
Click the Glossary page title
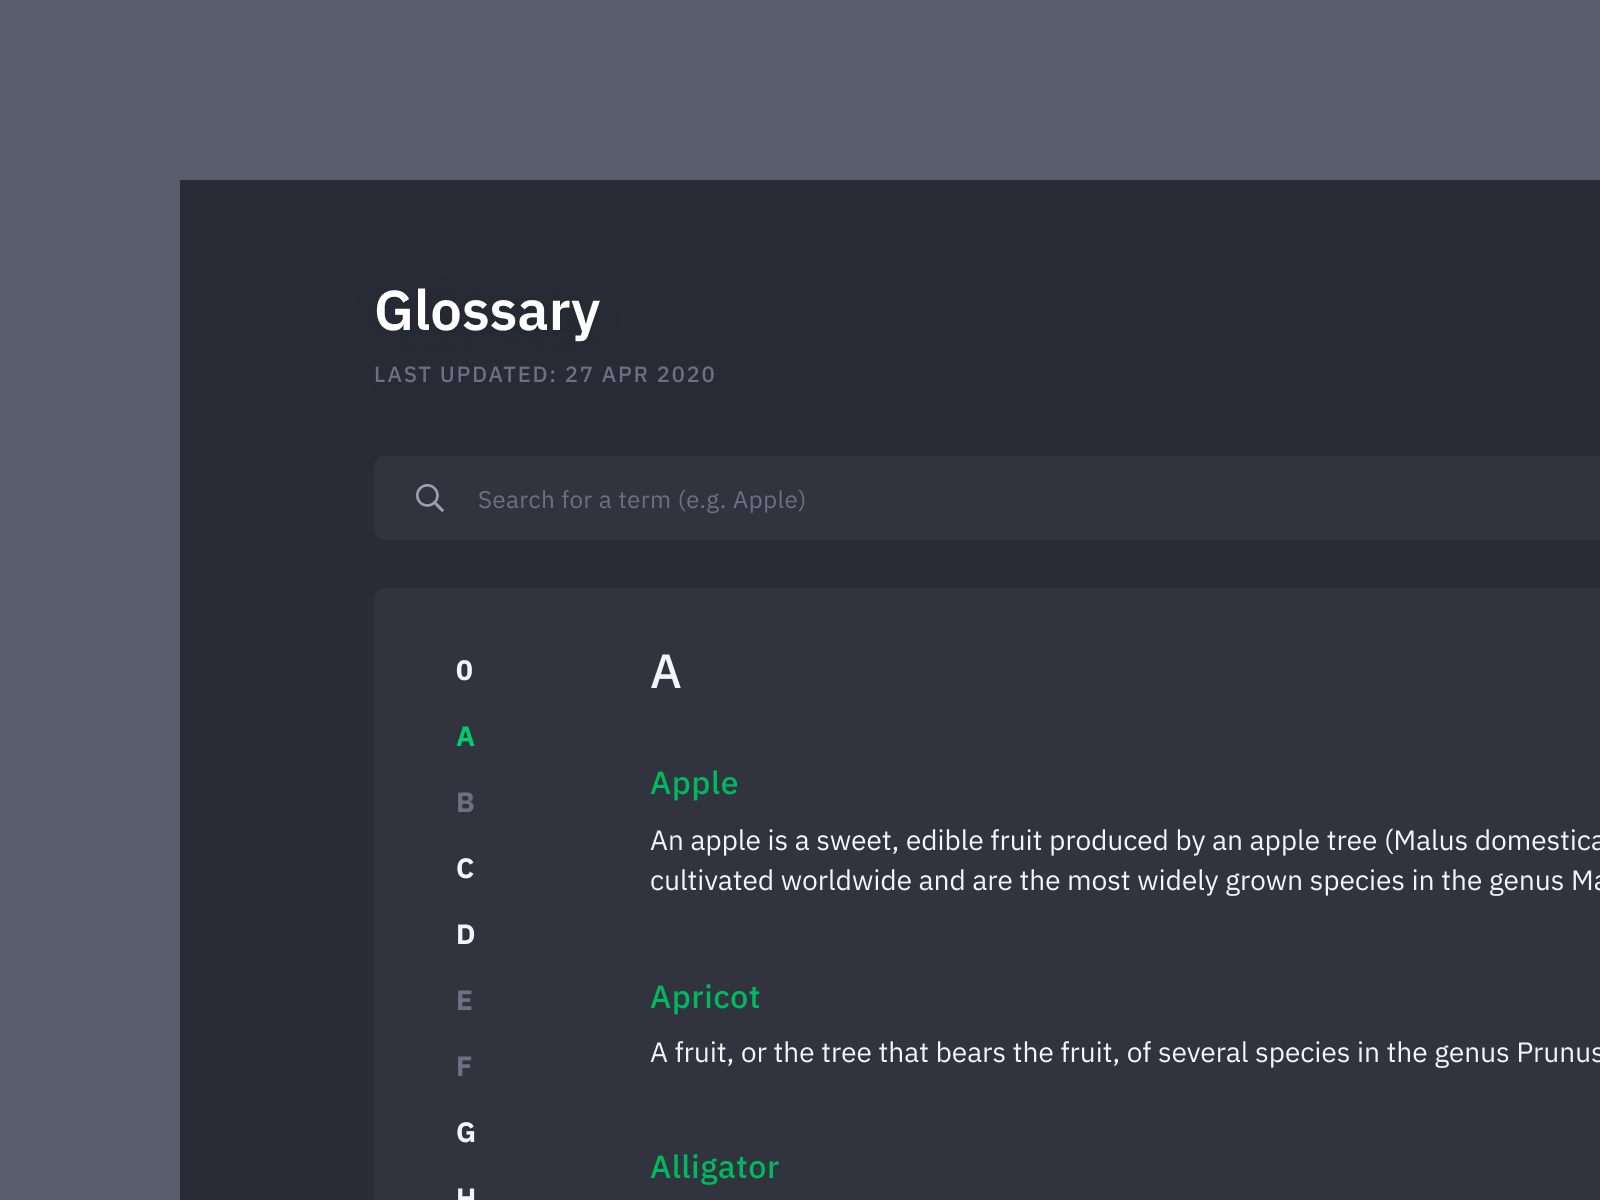[487, 311]
